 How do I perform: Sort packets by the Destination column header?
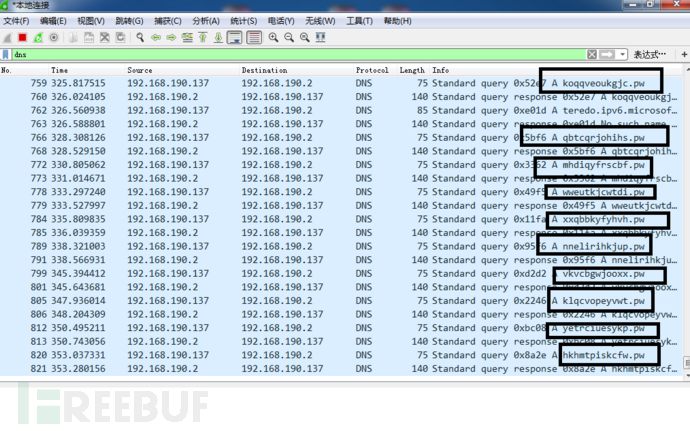click(297, 70)
